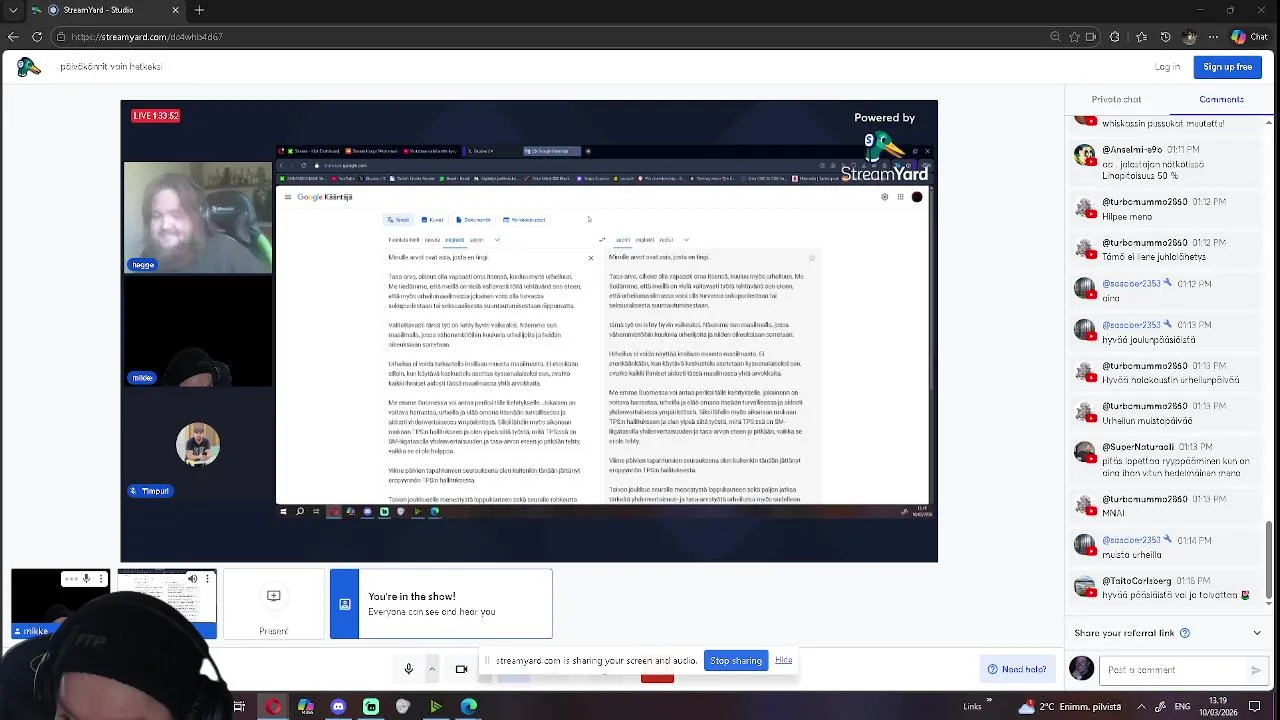Click the You're in the show! card

tap(441, 604)
